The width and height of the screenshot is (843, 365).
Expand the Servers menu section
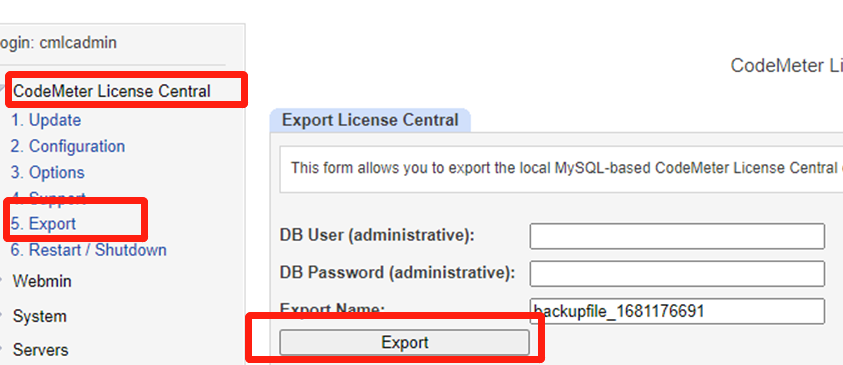(x=41, y=350)
